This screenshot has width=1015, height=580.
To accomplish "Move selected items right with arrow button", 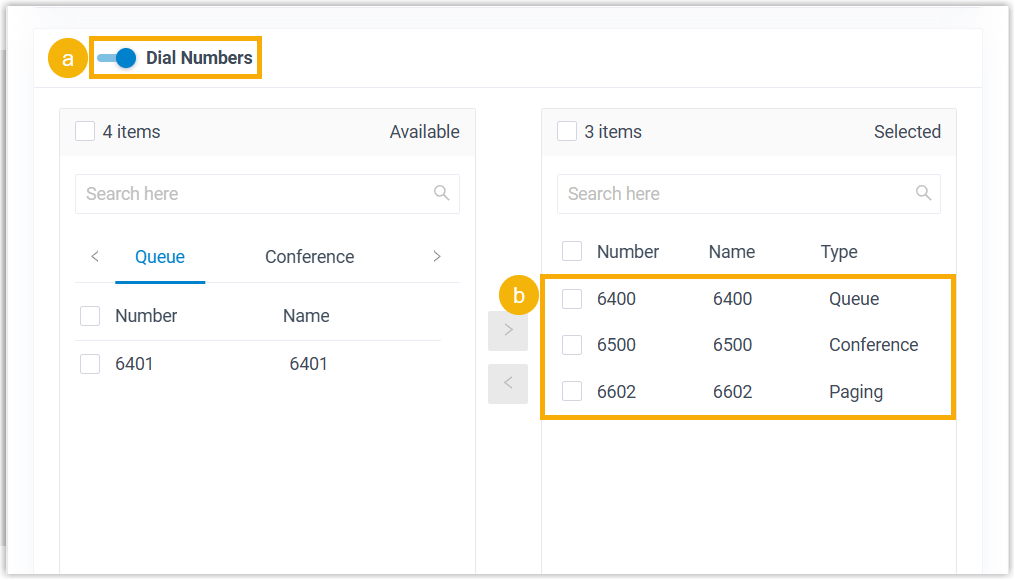I will click(x=508, y=330).
